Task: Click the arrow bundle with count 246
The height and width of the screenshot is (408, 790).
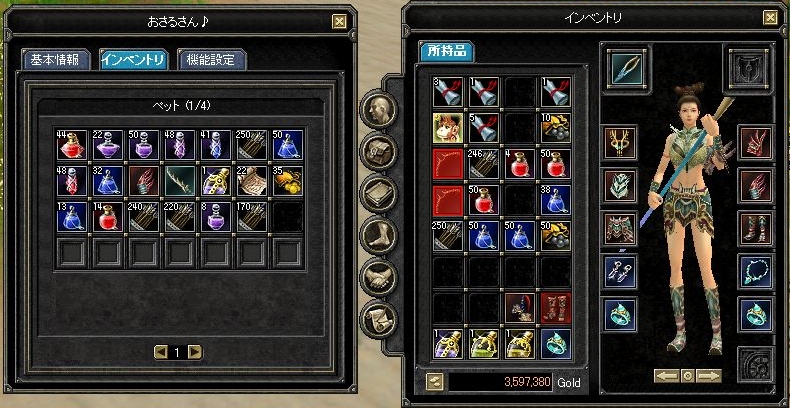Action: (484, 164)
